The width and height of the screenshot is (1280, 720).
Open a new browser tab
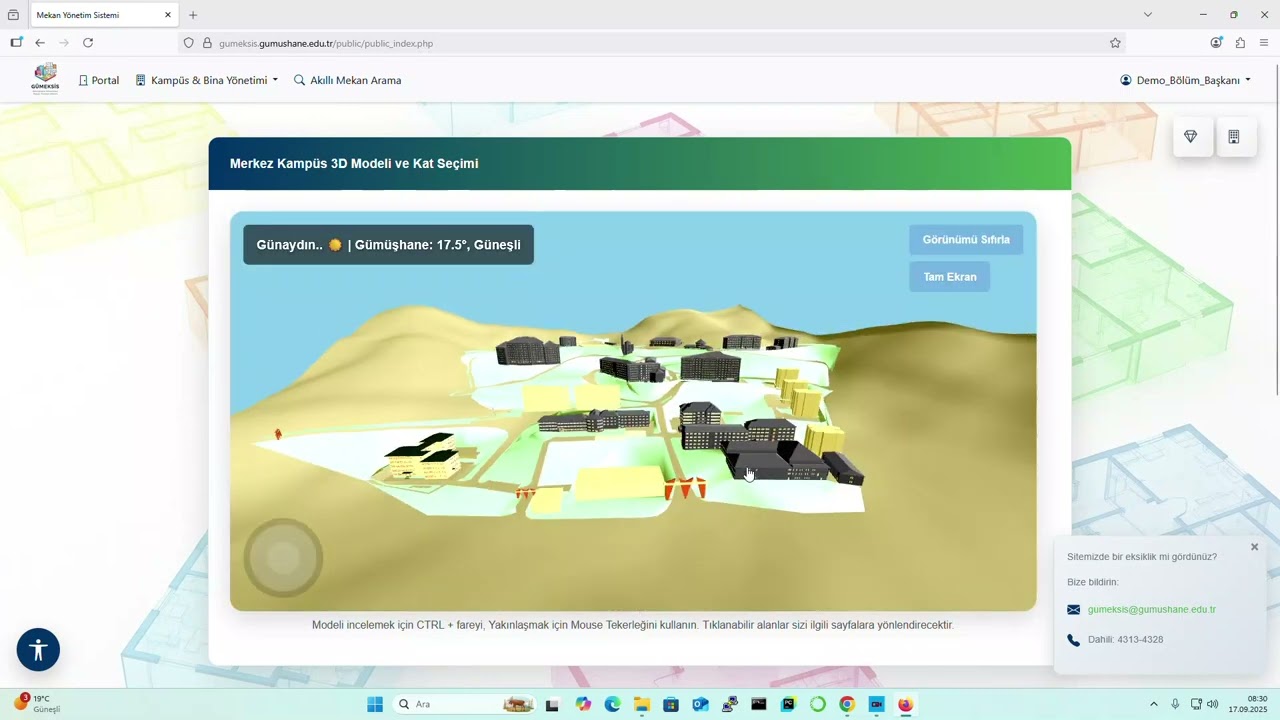coord(193,15)
